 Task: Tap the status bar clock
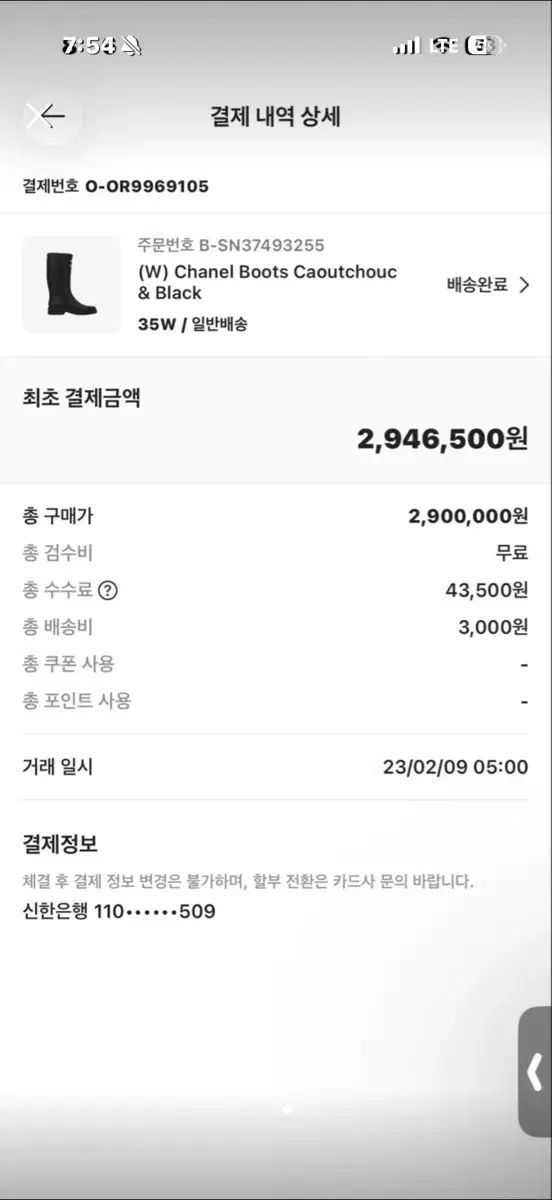tap(90, 46)
